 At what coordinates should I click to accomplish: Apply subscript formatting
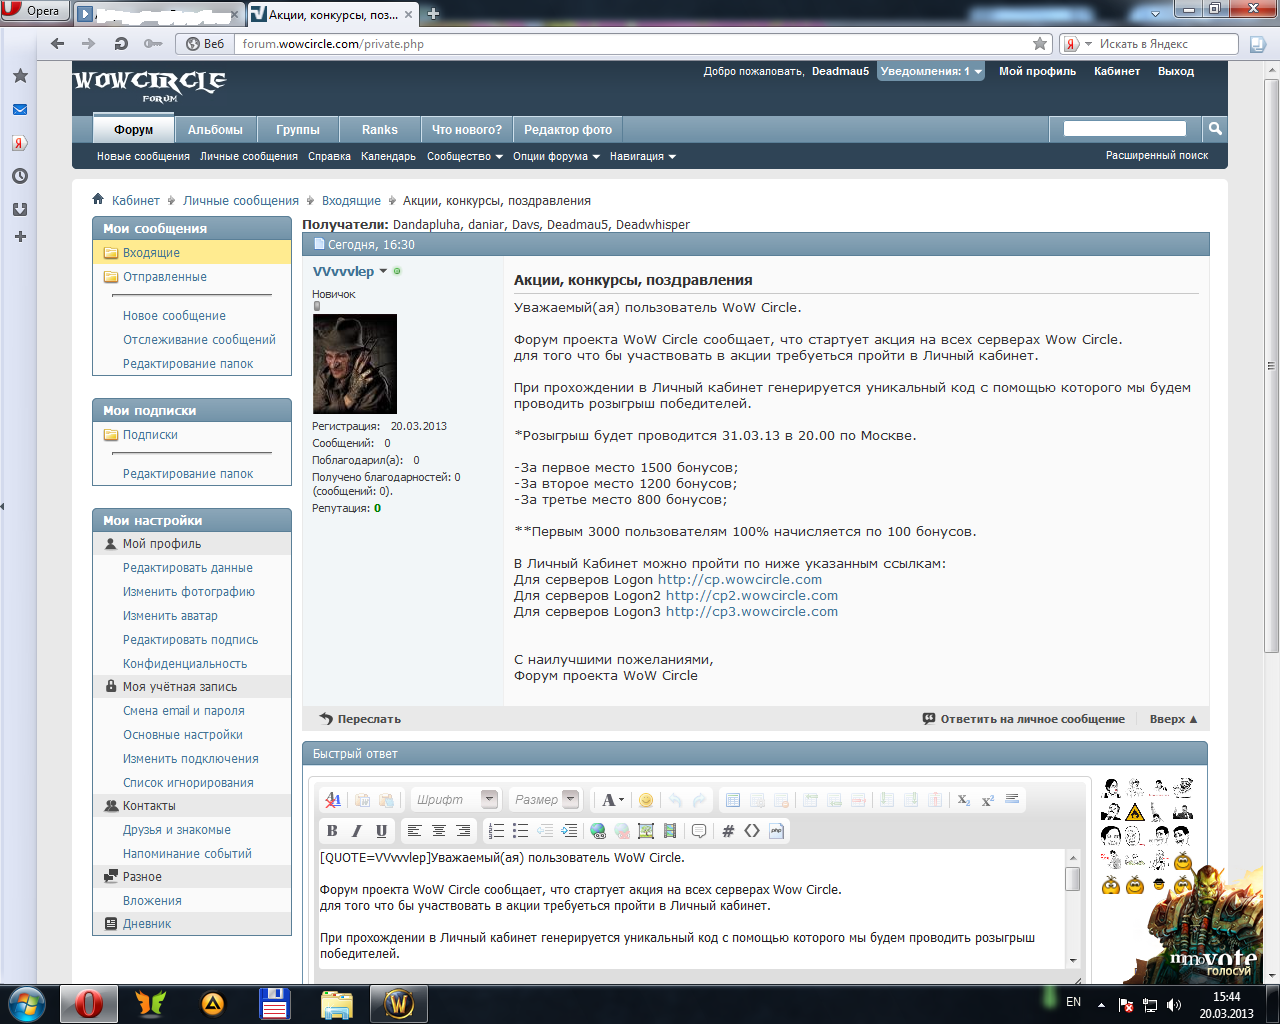(x=964, y=800)
